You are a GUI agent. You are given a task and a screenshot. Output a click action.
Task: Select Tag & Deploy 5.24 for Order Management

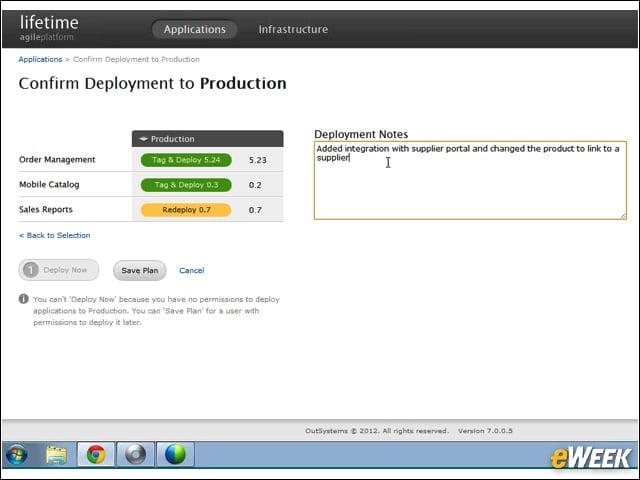point(186,160)
